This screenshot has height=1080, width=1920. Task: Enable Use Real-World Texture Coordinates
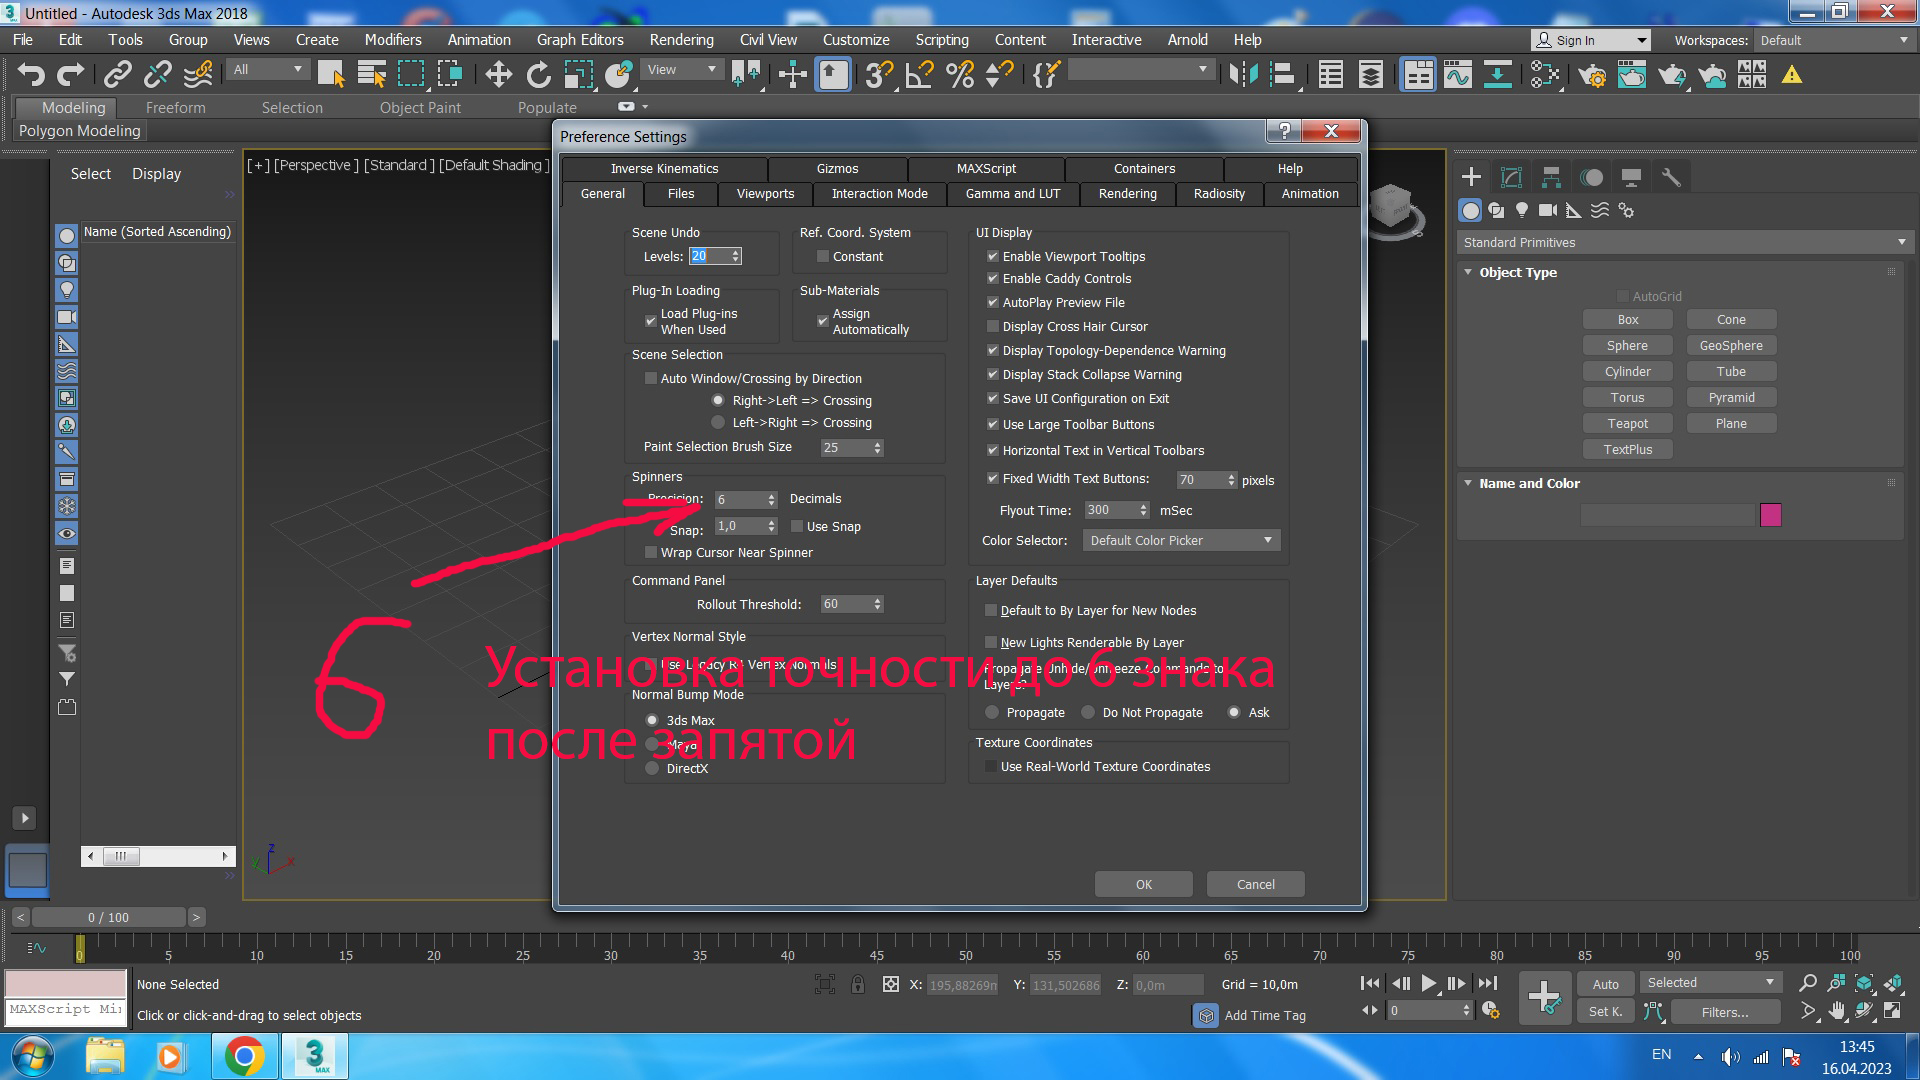(x=991, y=767)
